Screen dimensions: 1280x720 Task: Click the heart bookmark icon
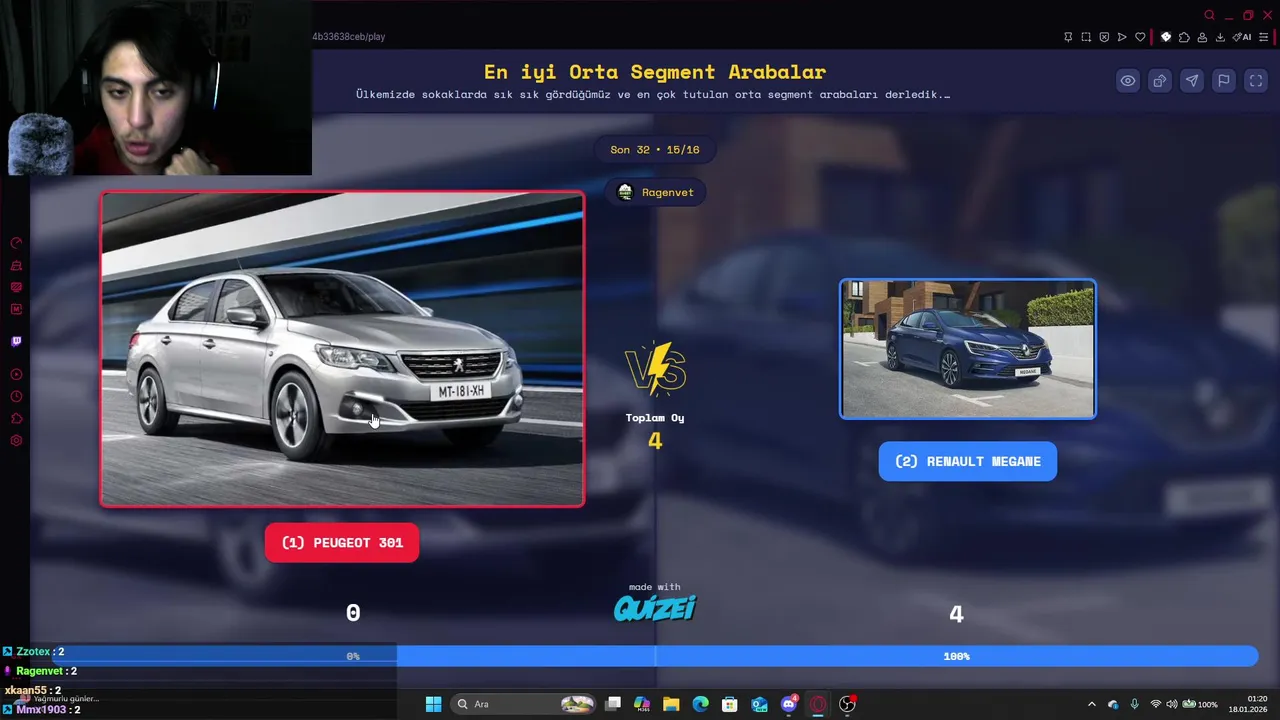pos(1140,37)
